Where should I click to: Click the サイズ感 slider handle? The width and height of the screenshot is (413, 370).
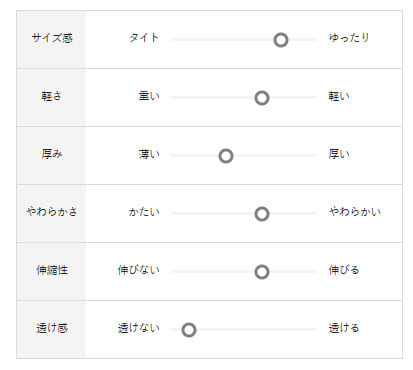(x=281, y=40)
